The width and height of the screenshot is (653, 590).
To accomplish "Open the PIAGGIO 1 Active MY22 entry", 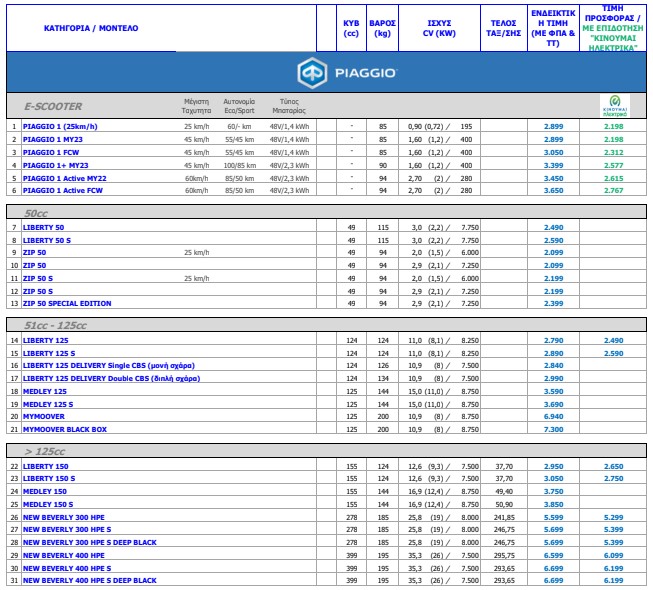I will [65, 178].
